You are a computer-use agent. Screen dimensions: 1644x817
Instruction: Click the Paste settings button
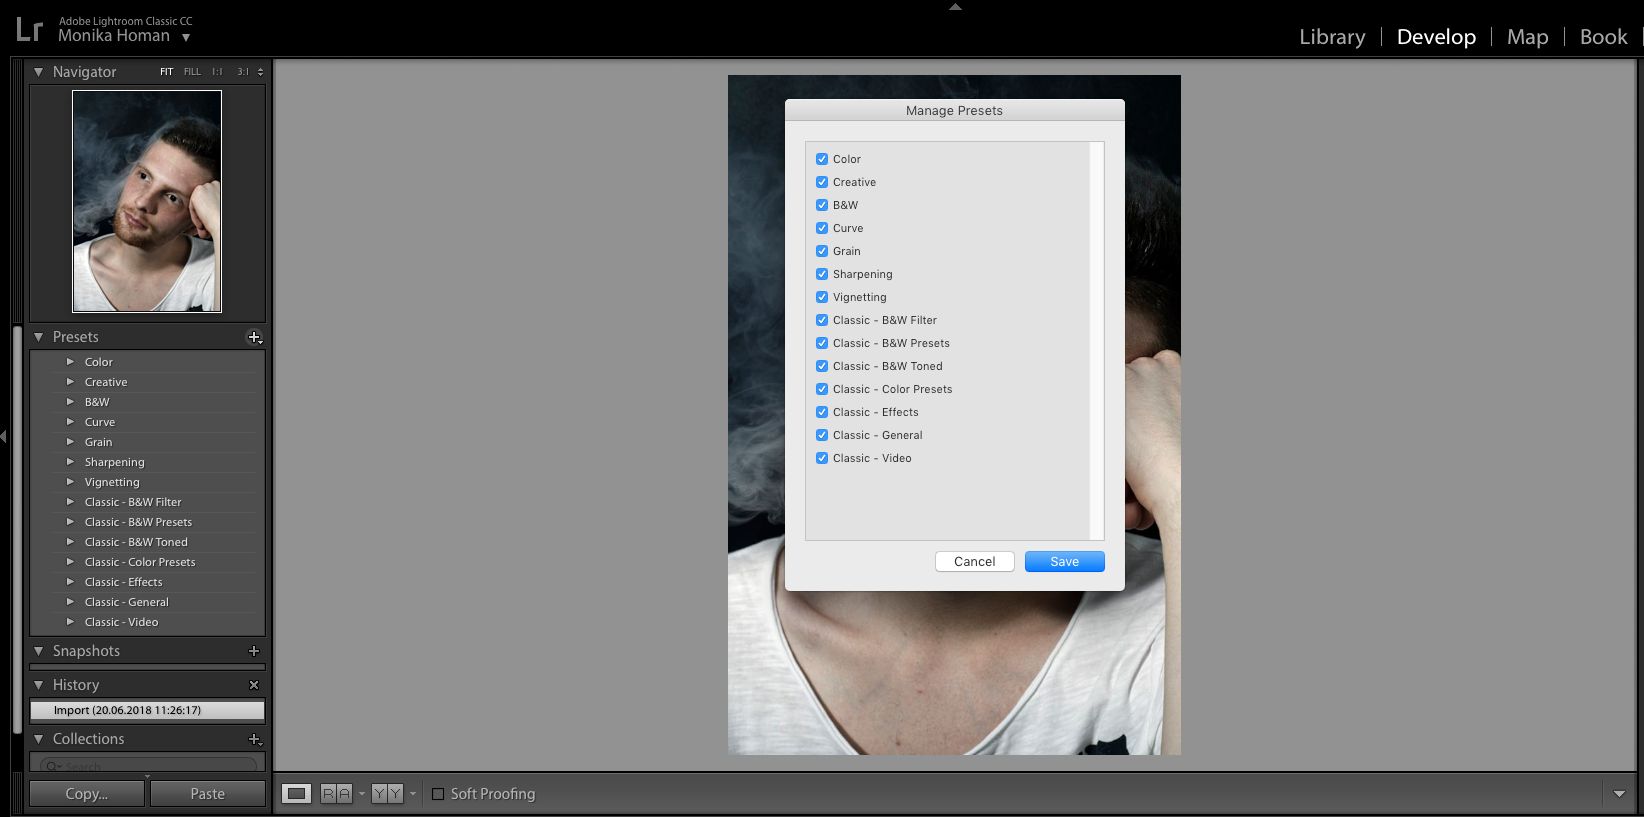(208, 794)
